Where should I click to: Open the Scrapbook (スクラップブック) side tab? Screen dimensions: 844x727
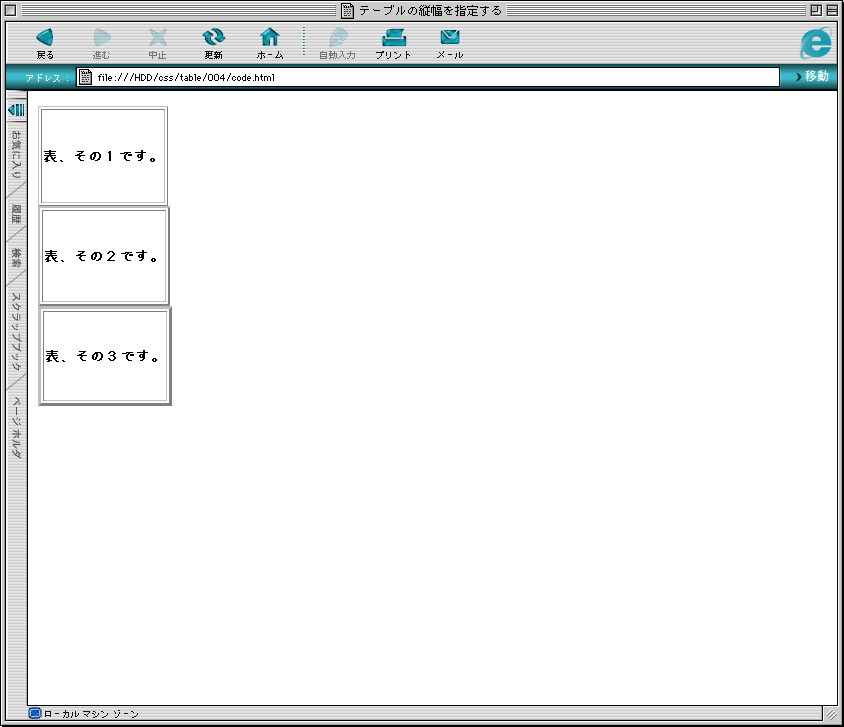[x=16, y=331]
